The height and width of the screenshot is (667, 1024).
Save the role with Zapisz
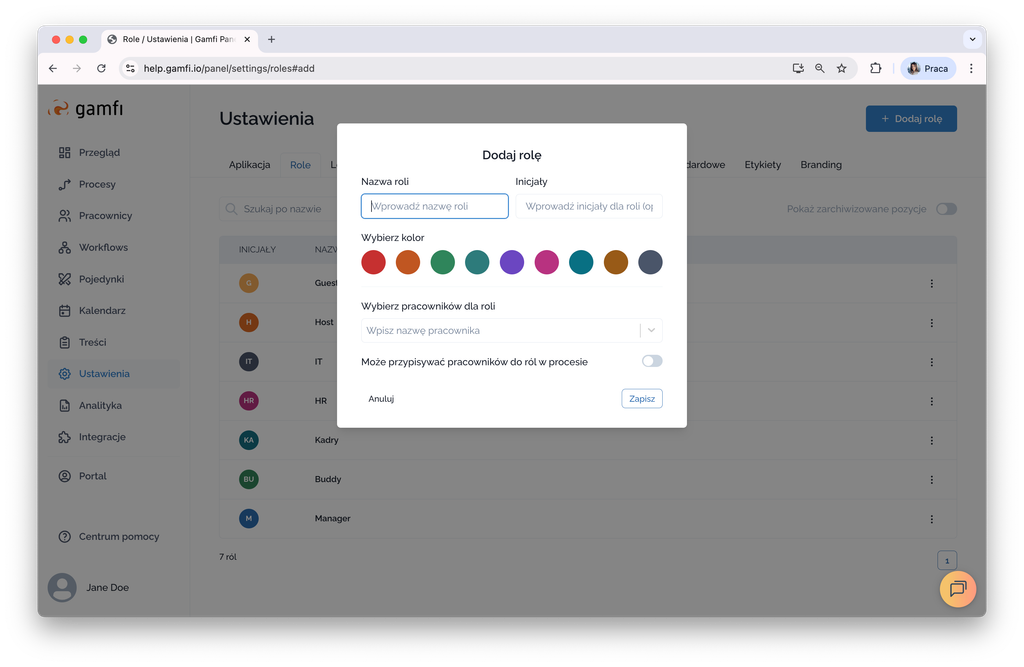642,399
